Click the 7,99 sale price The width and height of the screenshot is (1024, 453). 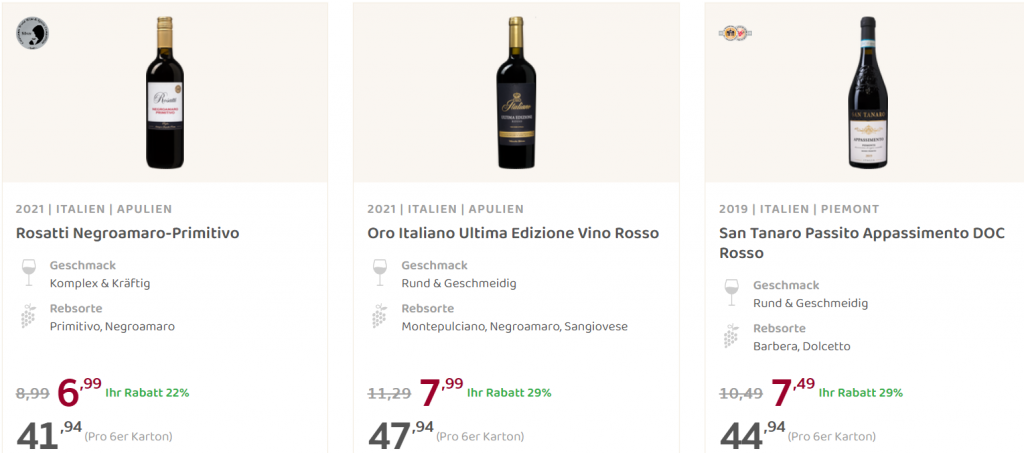click(440, 392)
